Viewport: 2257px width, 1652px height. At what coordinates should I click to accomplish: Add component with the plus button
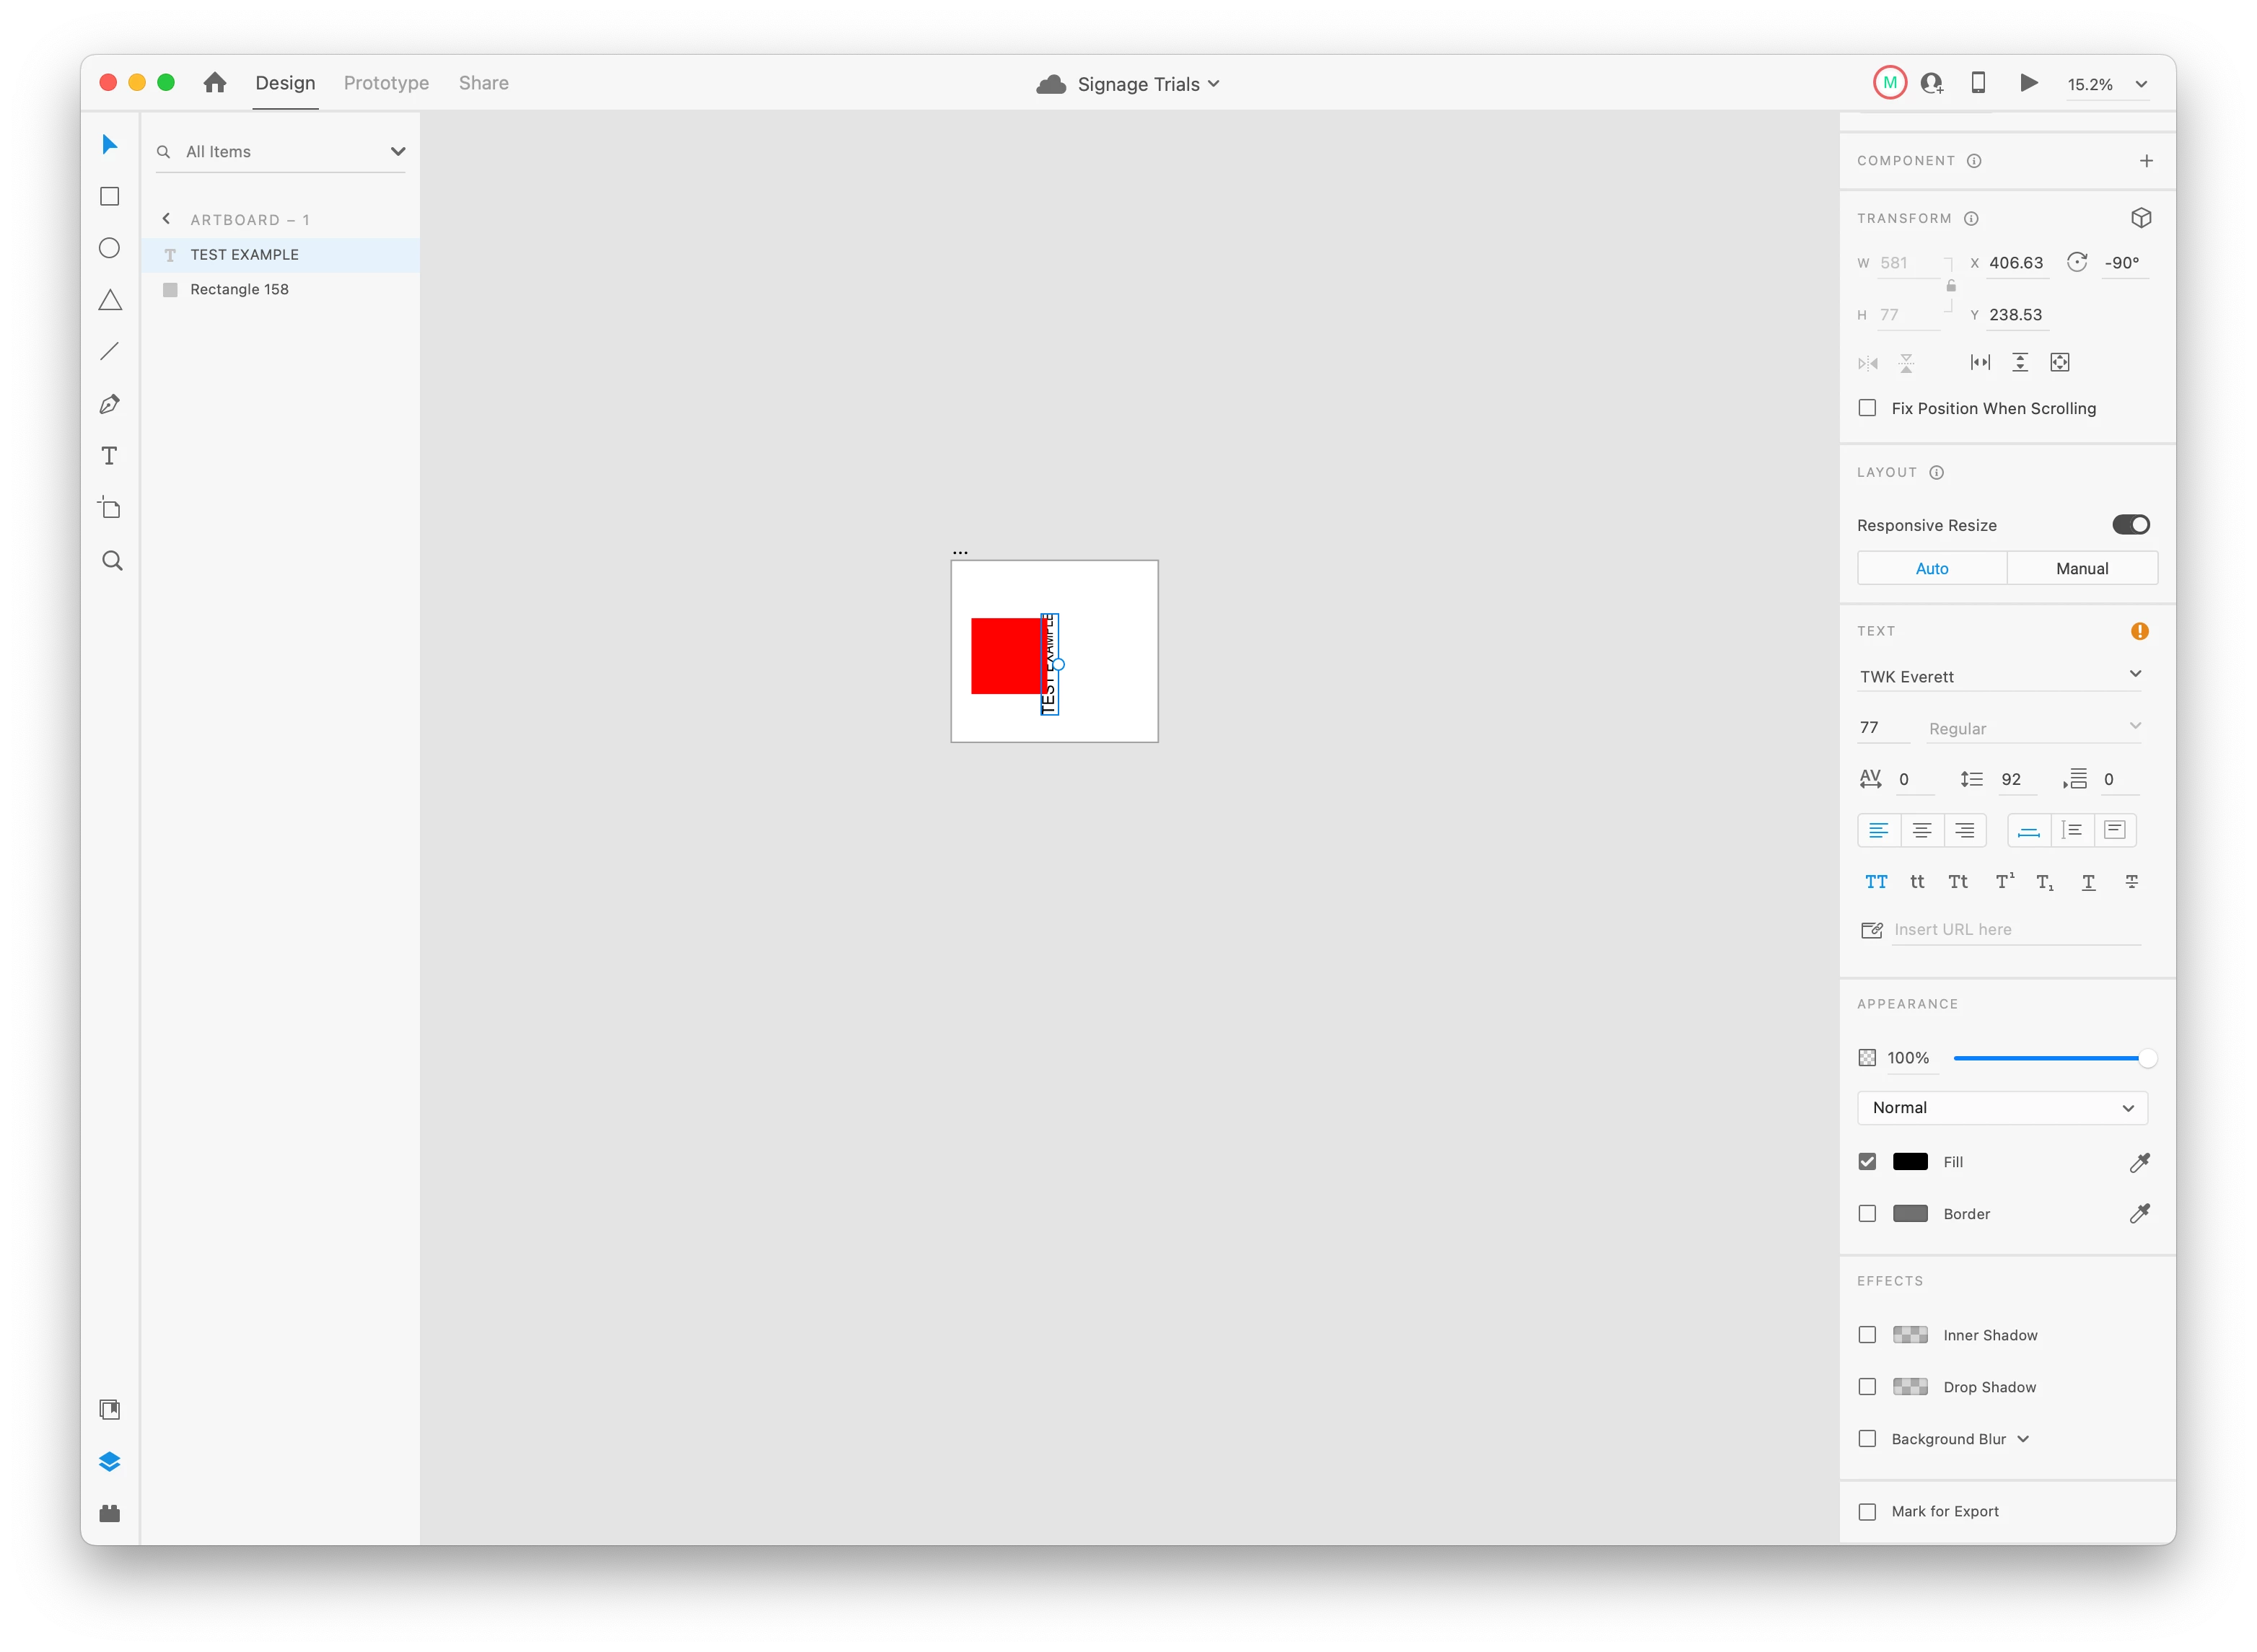2146,161
